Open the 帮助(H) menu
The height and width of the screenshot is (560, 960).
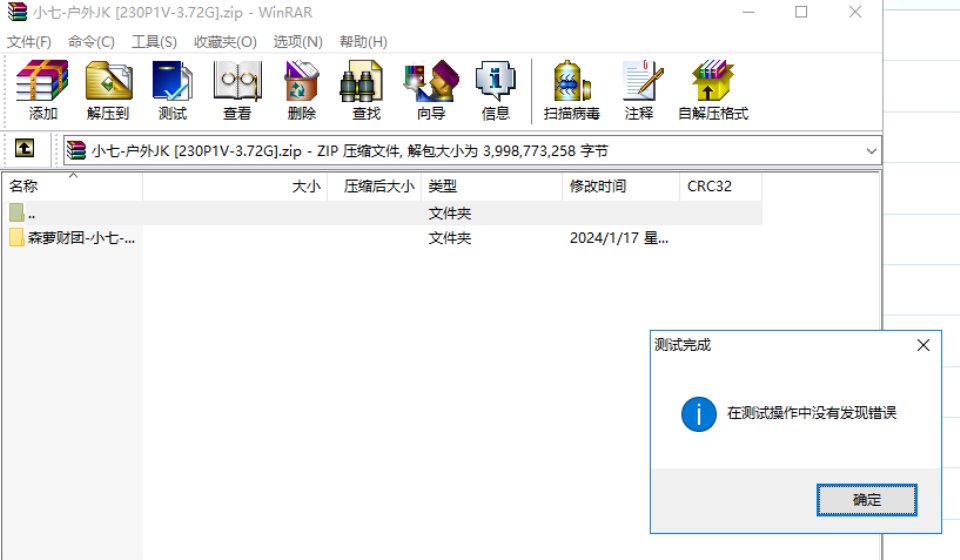(364, 42)
